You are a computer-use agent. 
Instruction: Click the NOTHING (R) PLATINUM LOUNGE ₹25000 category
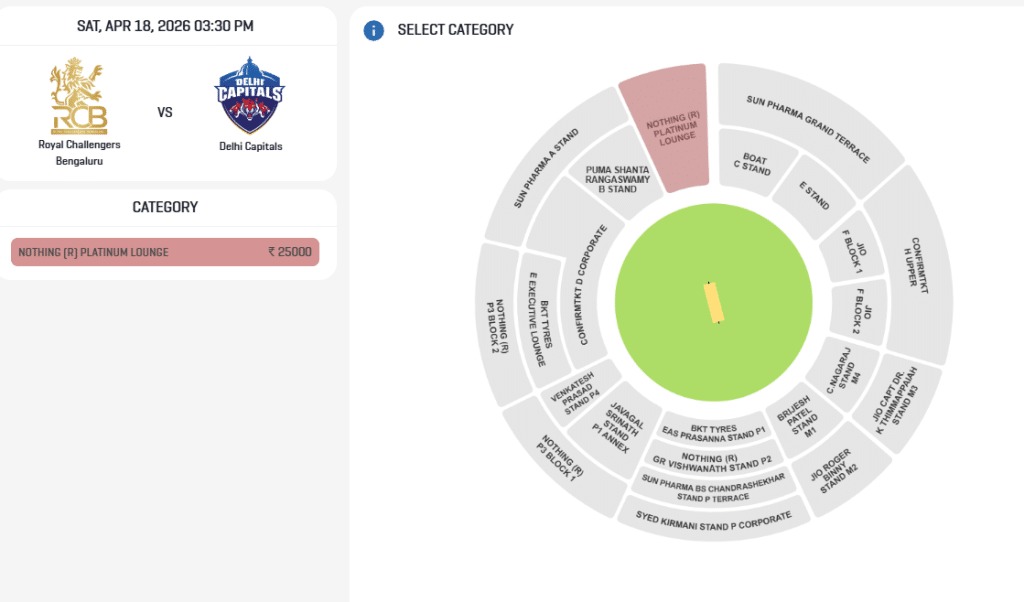click(163, 251)
